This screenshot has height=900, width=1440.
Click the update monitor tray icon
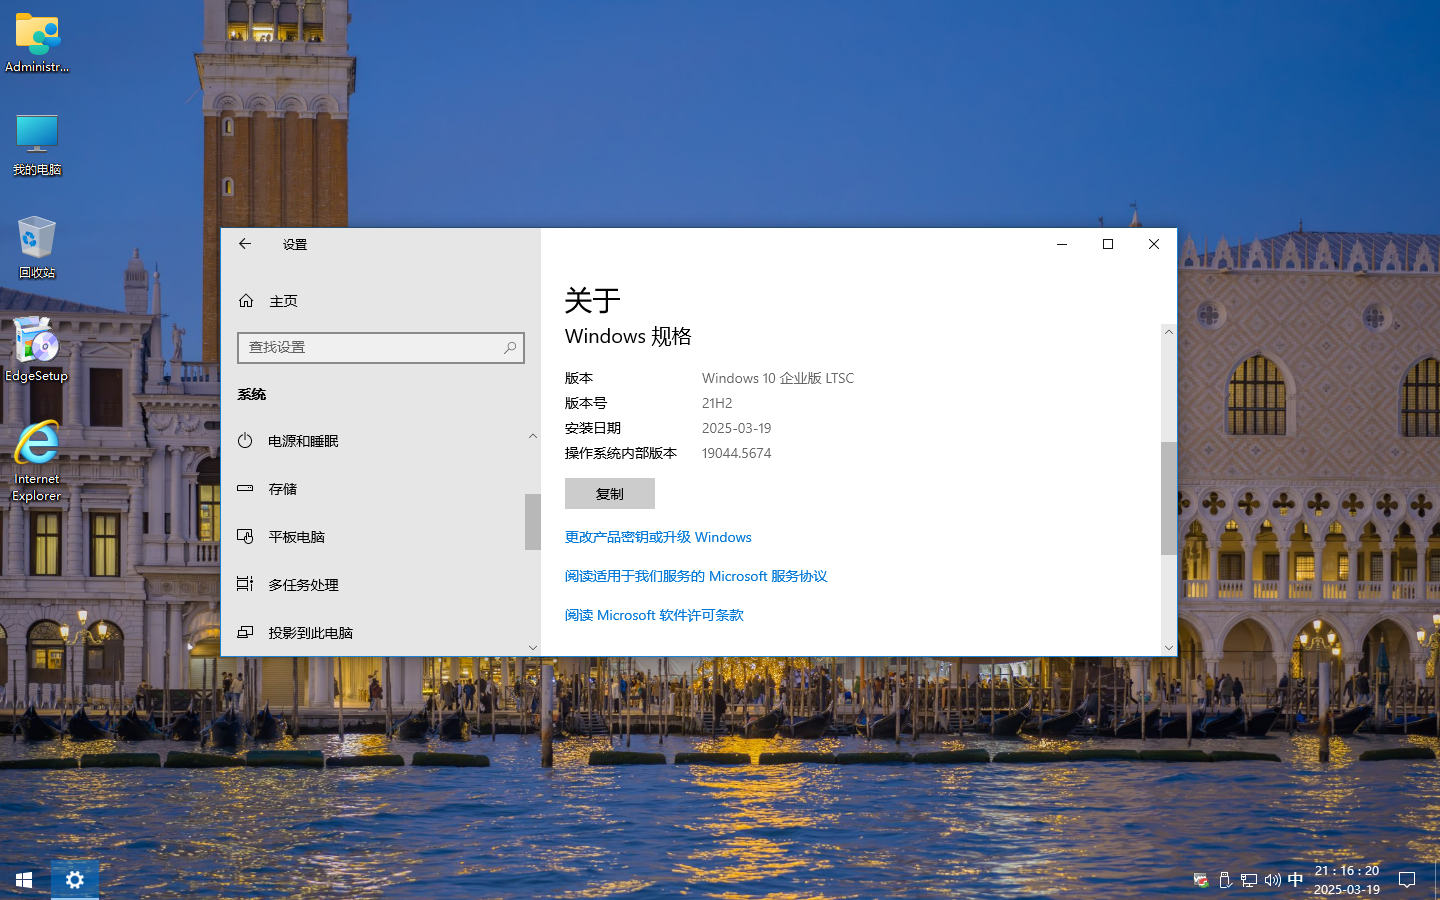(x=1201, y=880)
